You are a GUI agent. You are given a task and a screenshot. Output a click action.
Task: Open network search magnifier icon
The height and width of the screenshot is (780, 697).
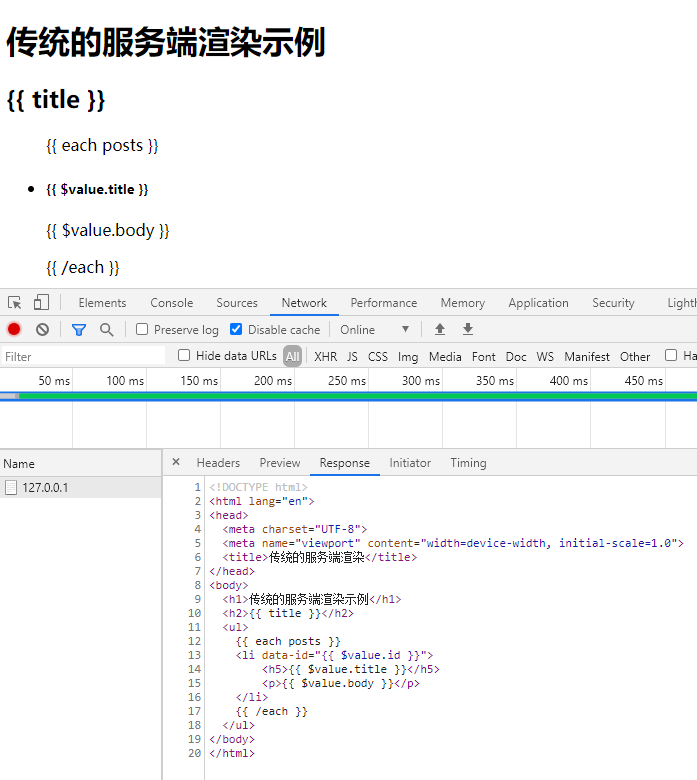click(x=106, y=329)
